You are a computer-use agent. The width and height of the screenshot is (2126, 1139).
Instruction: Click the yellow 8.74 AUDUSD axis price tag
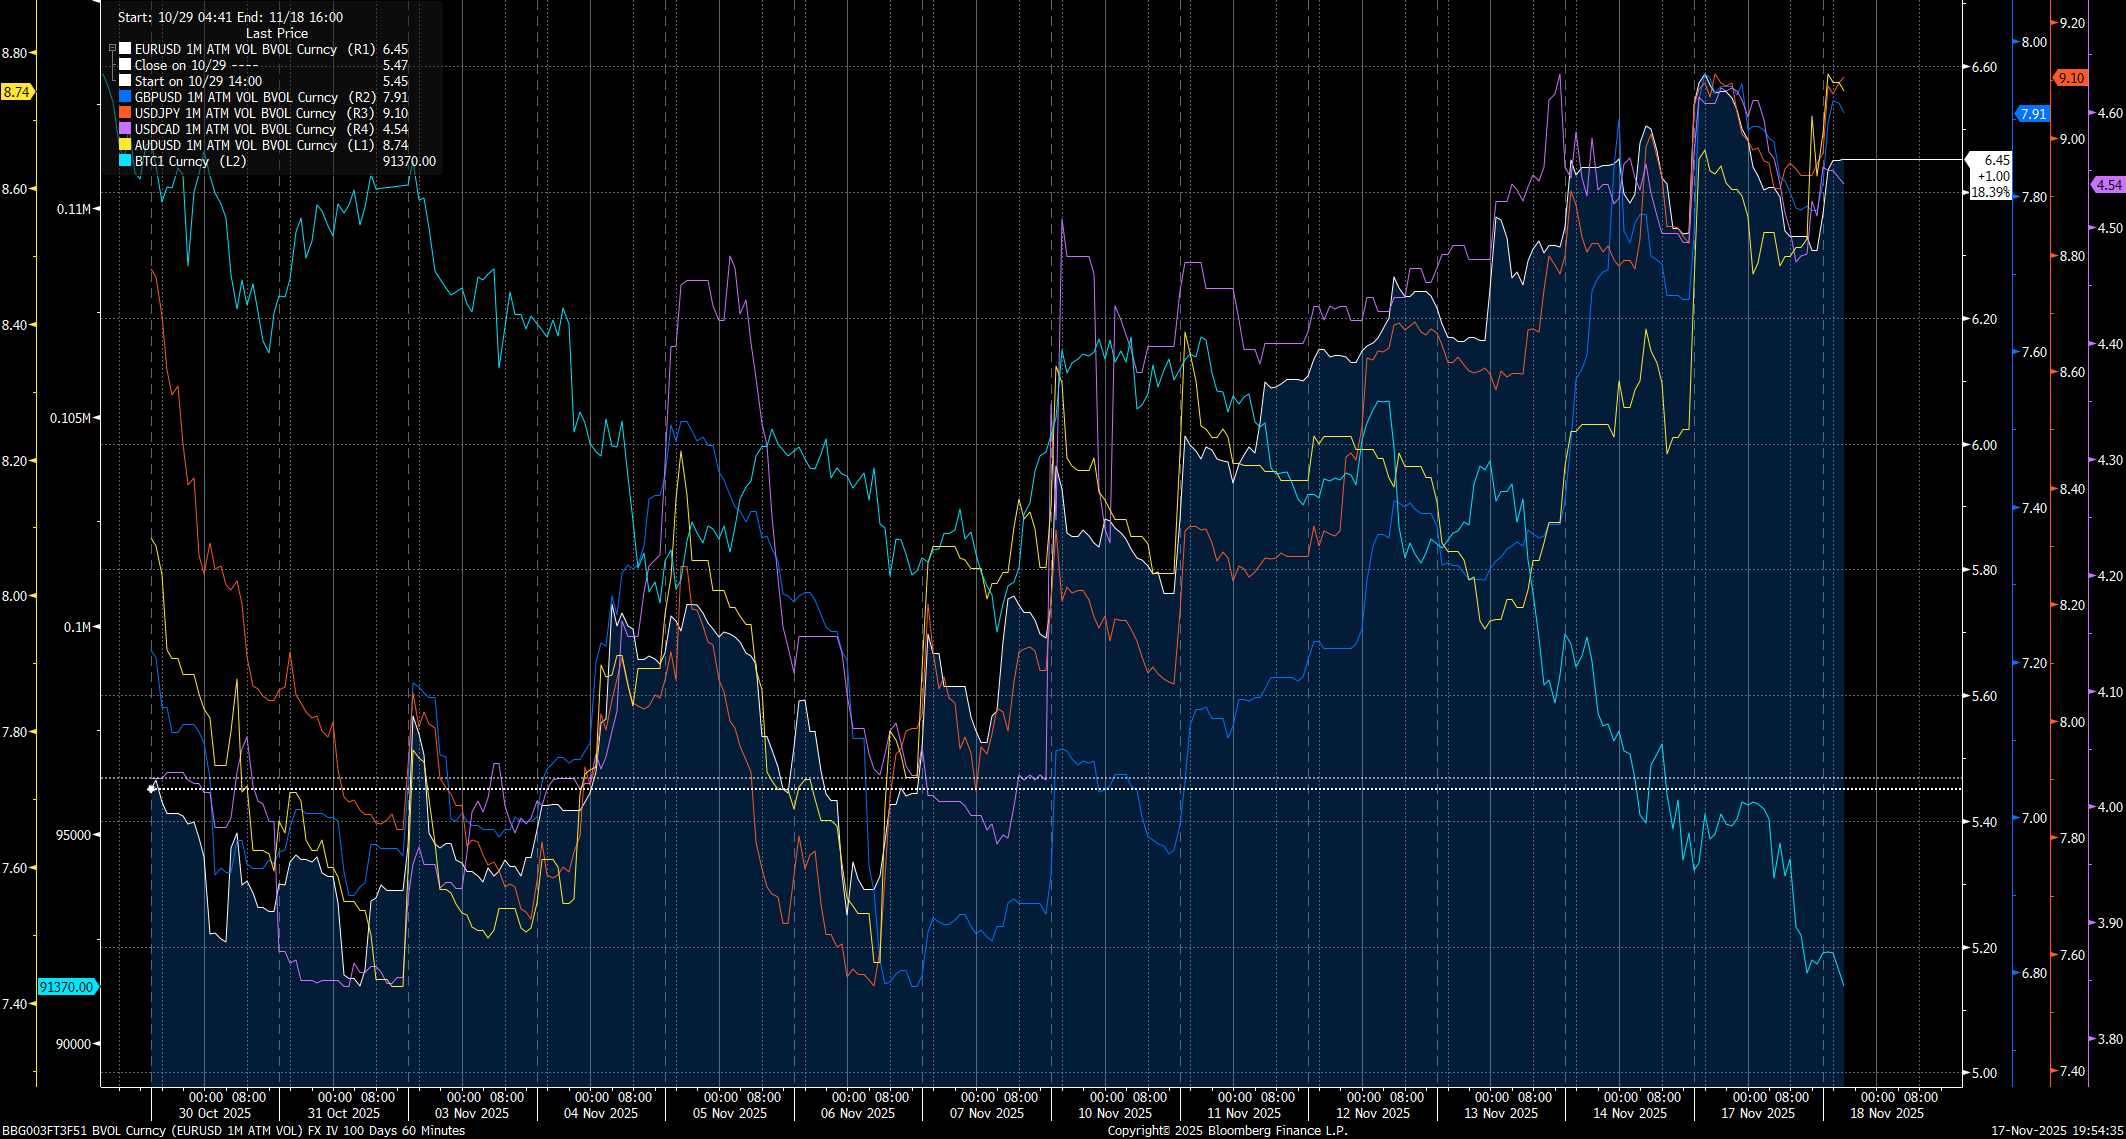tap(14, 91)
